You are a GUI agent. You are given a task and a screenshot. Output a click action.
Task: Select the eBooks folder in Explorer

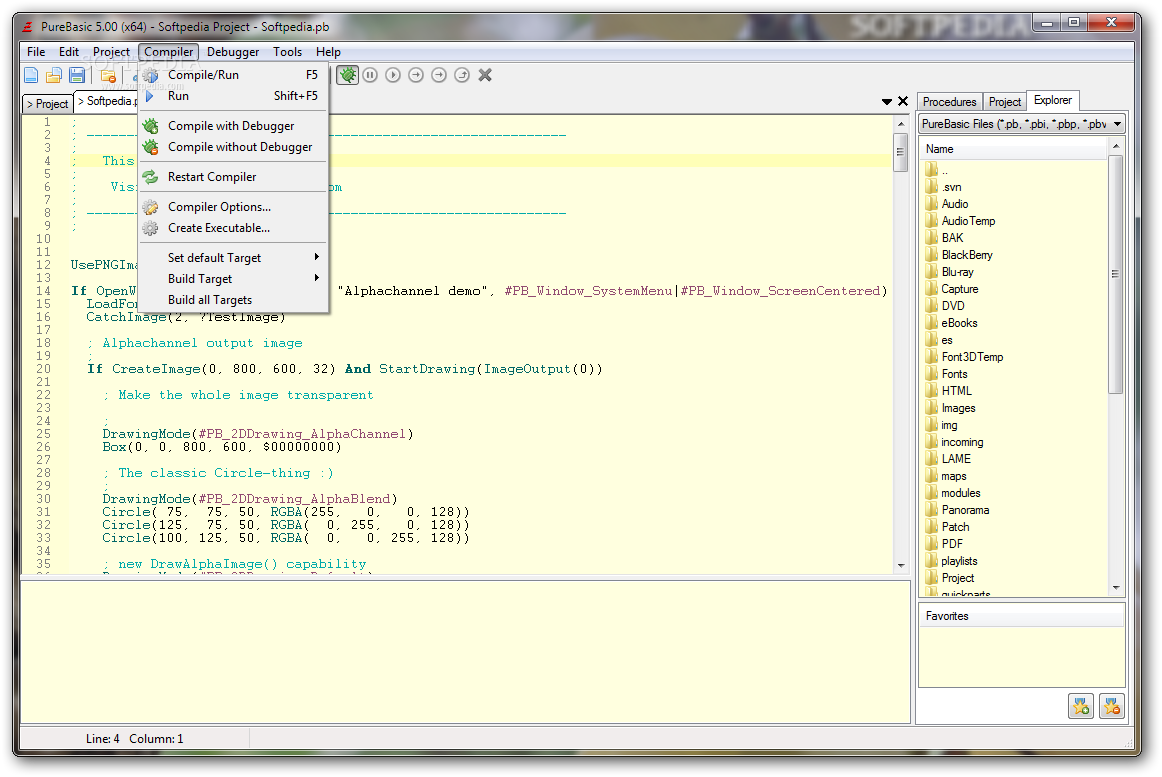pyautogui.click(x=959, y=323)
